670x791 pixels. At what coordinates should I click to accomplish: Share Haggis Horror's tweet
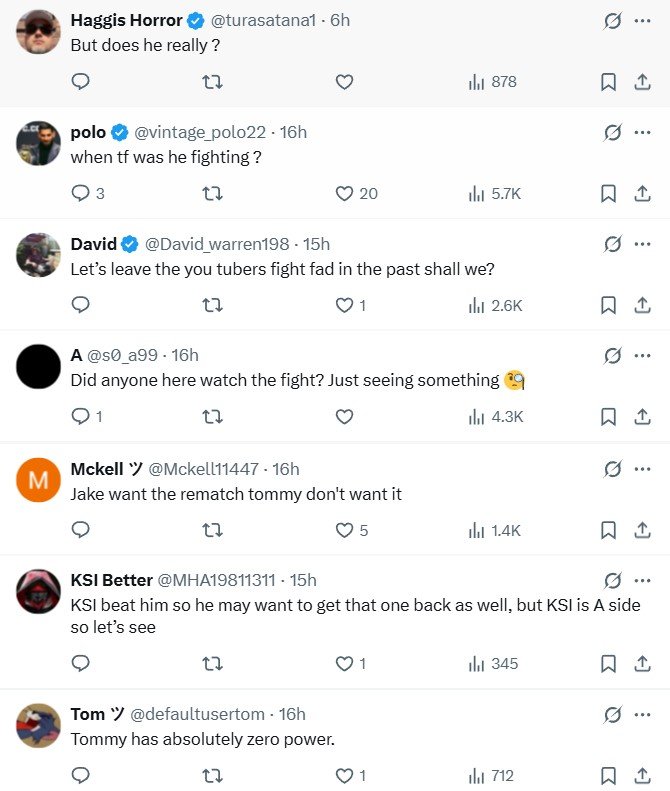click(643, 82)
